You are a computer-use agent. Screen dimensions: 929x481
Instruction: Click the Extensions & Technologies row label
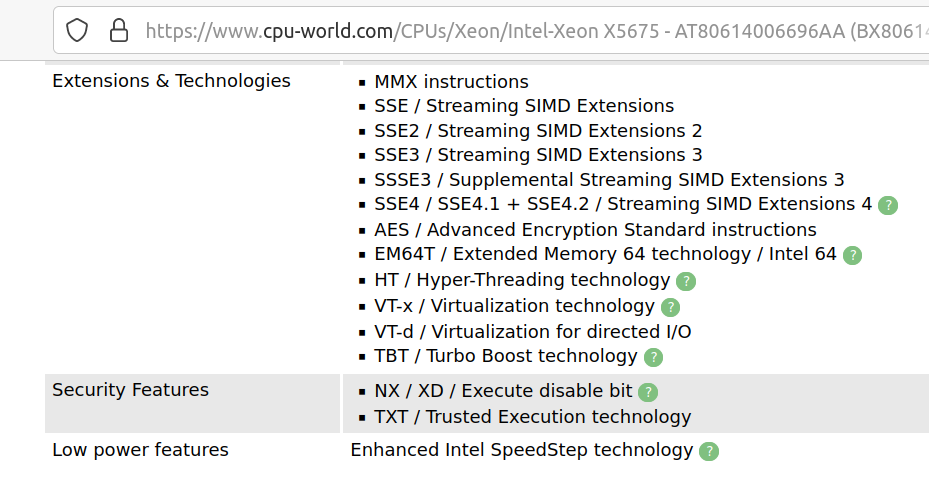171,81
